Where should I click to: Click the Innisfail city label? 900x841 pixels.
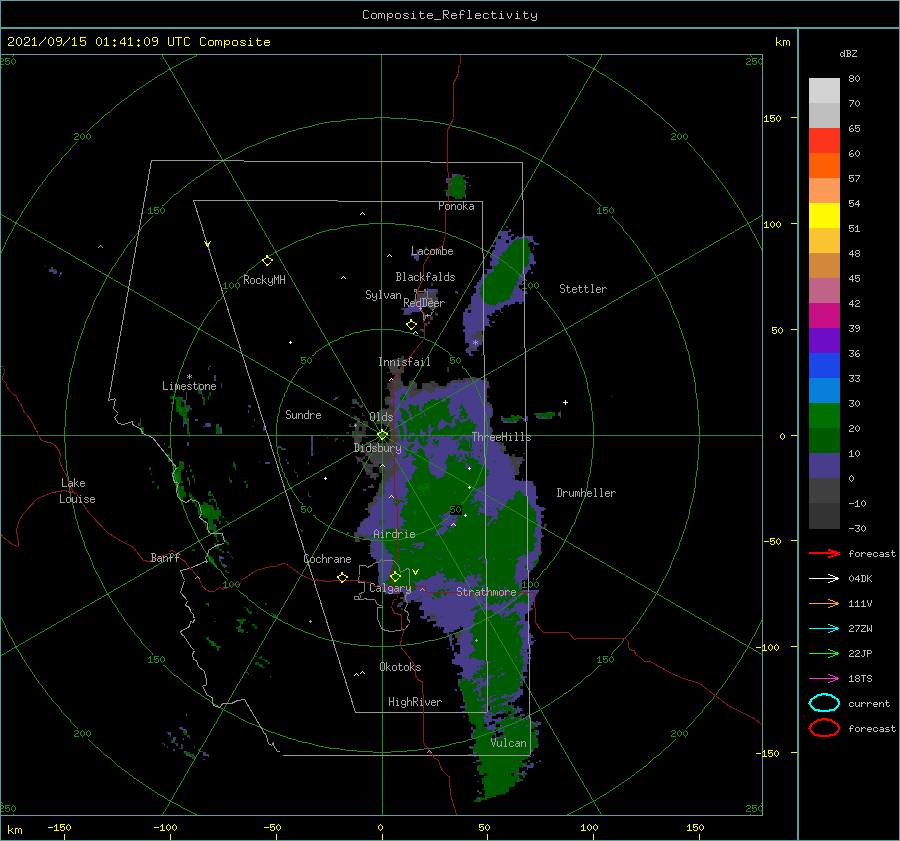pos(404,362)
